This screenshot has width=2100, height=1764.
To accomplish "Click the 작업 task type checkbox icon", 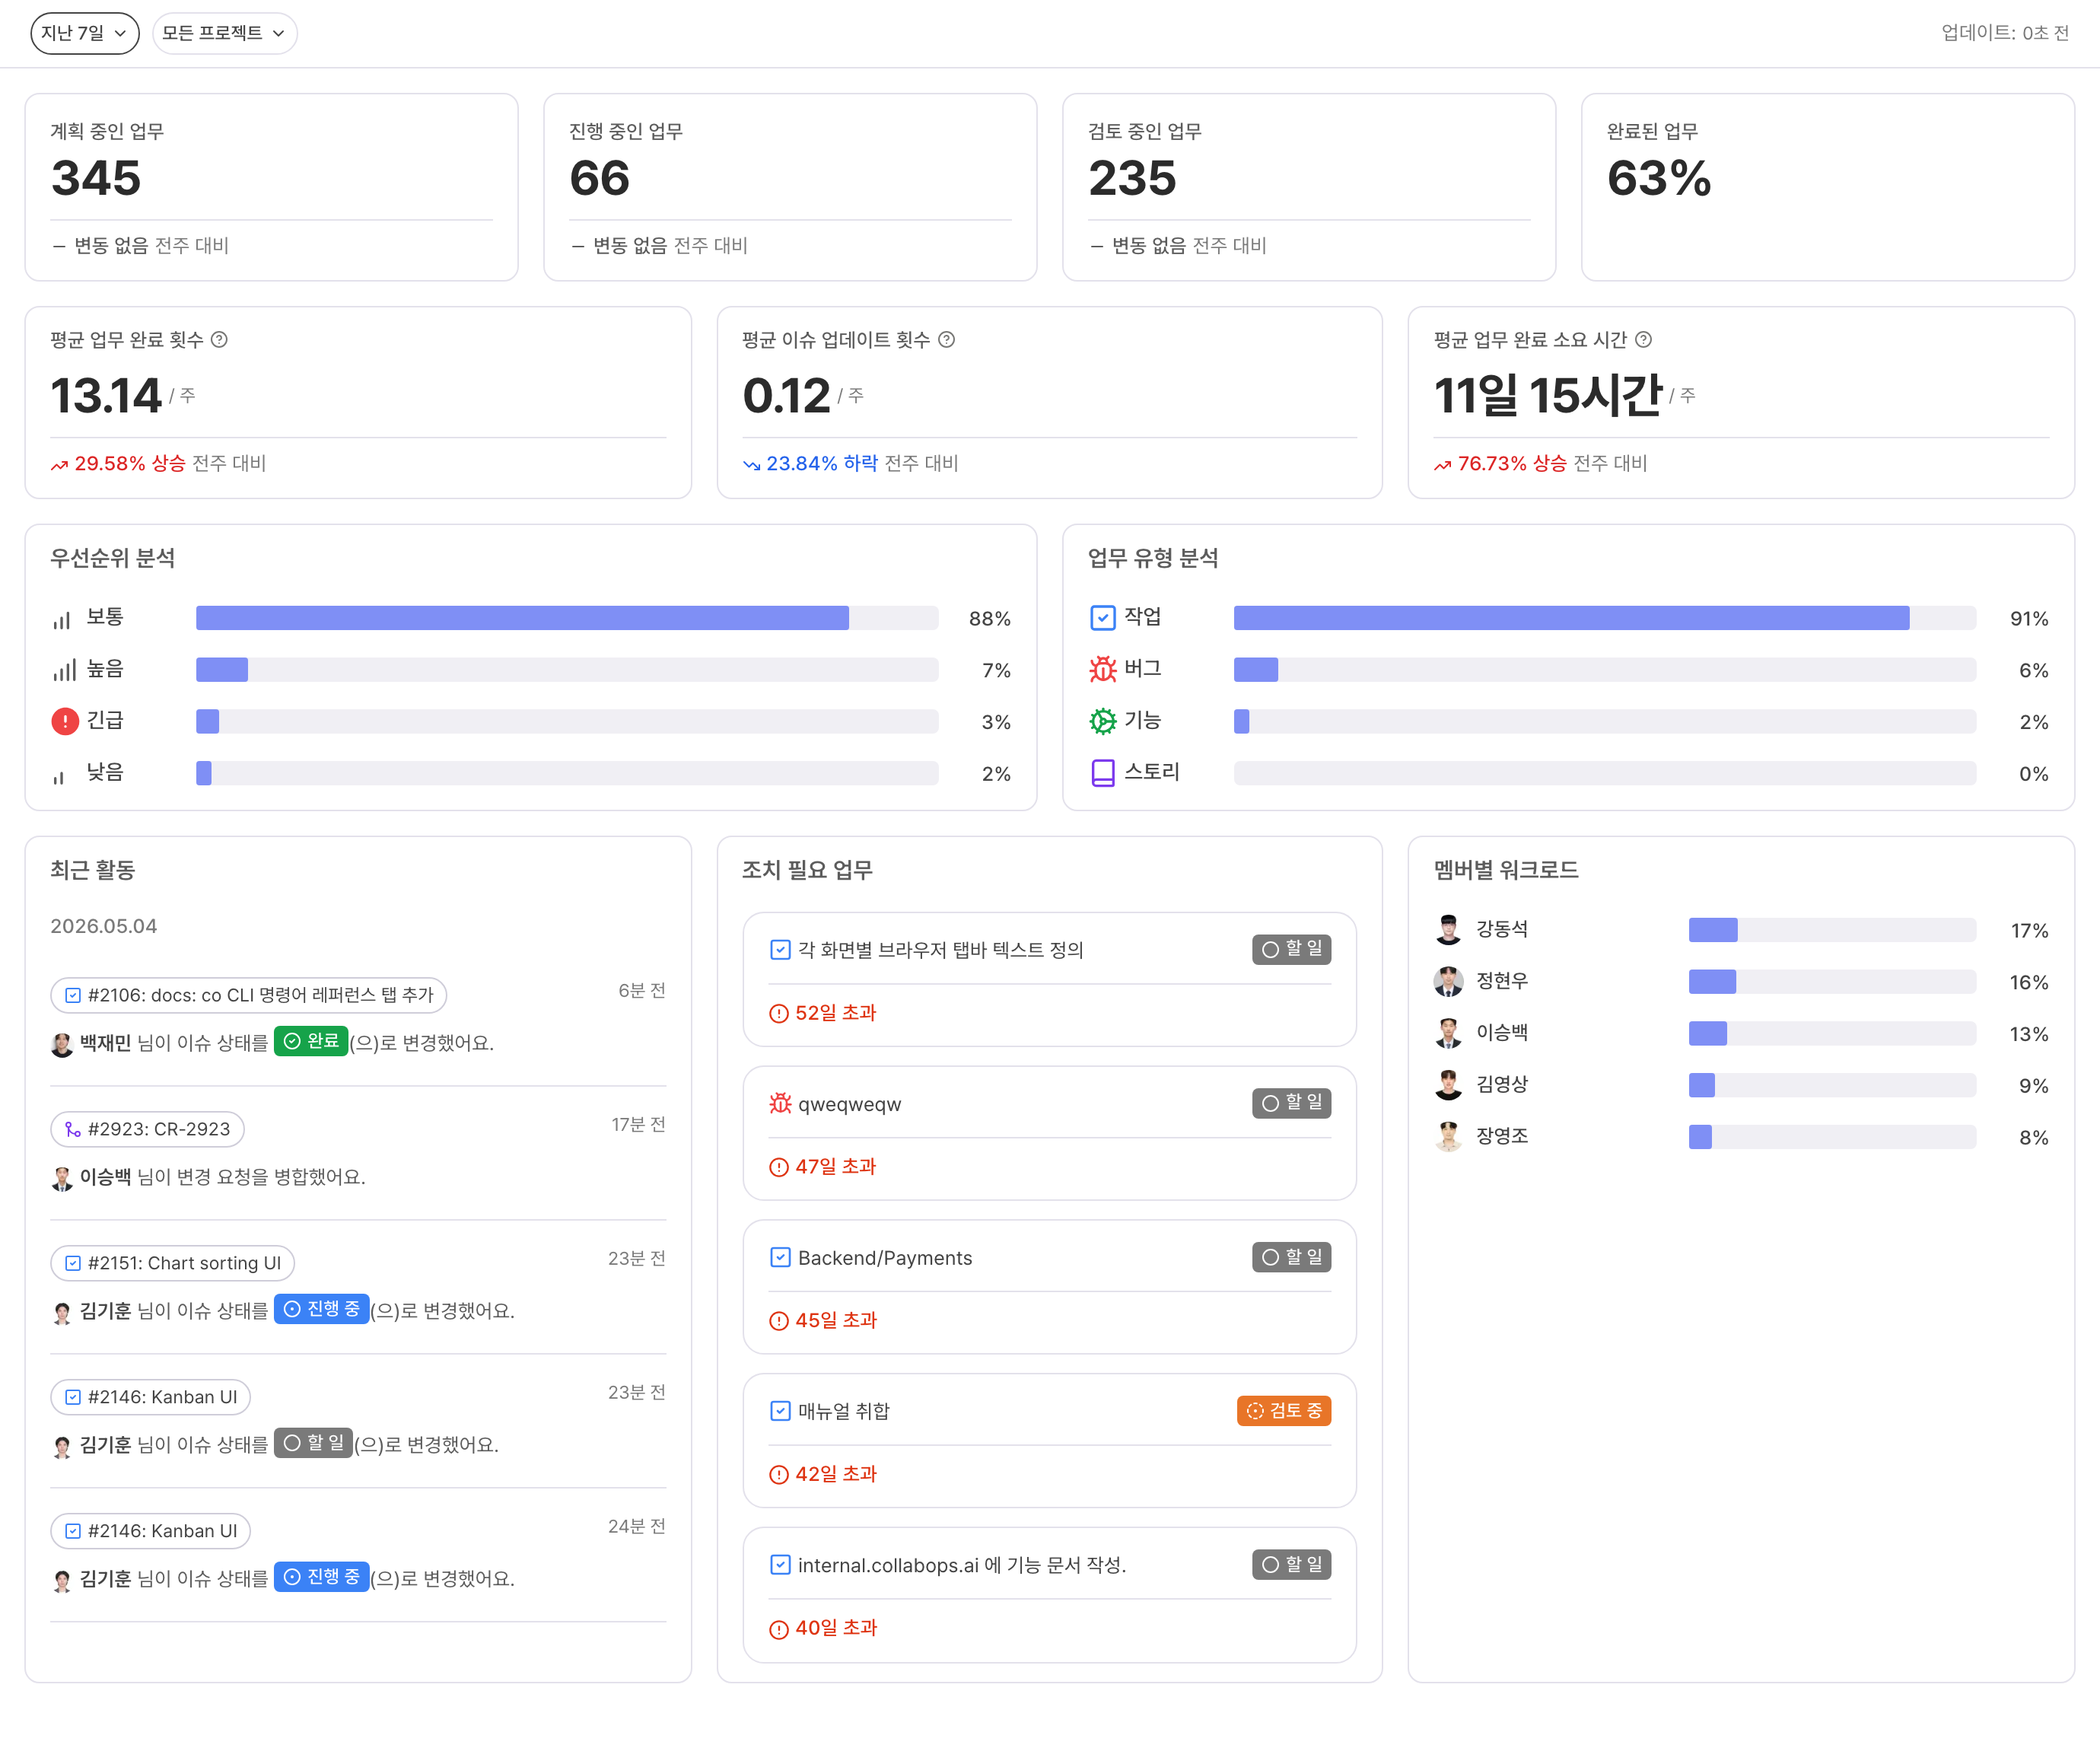I will [x=1102, y=618].
